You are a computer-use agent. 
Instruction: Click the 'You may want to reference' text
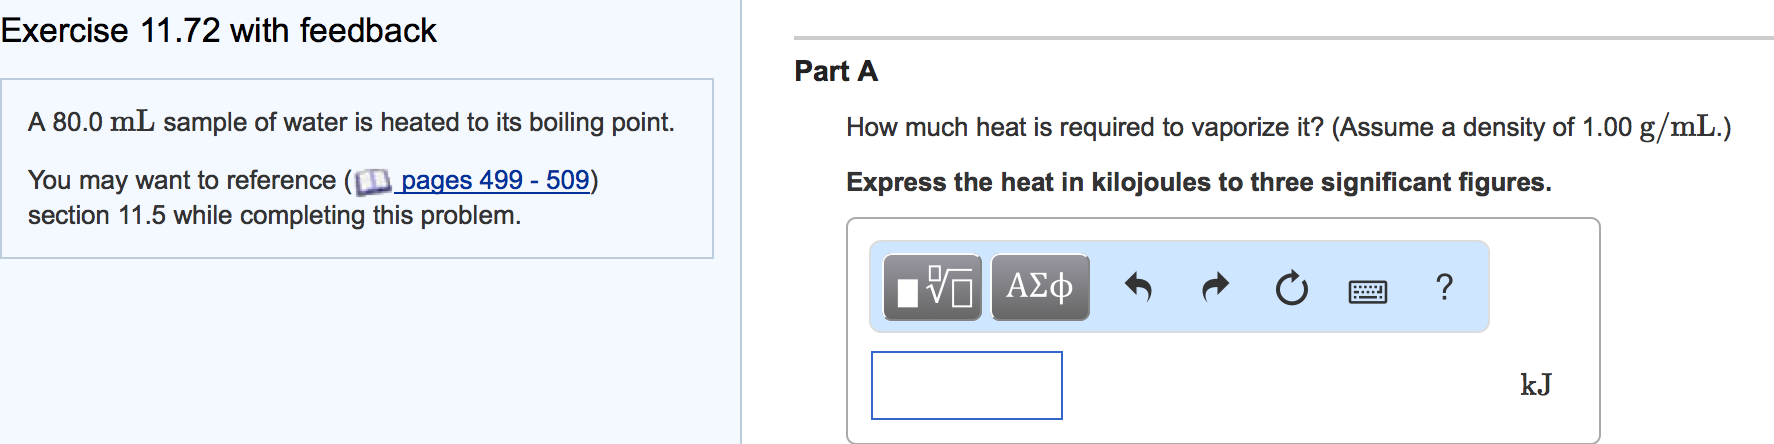click(x=182, y=180)
